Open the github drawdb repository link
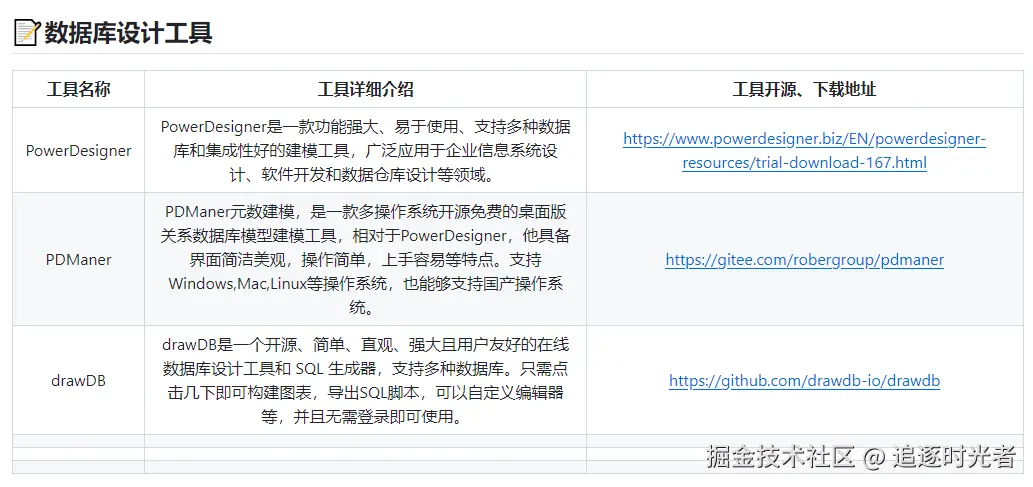The height and width of the screenshot is (487, 1033). coord(804,381)
